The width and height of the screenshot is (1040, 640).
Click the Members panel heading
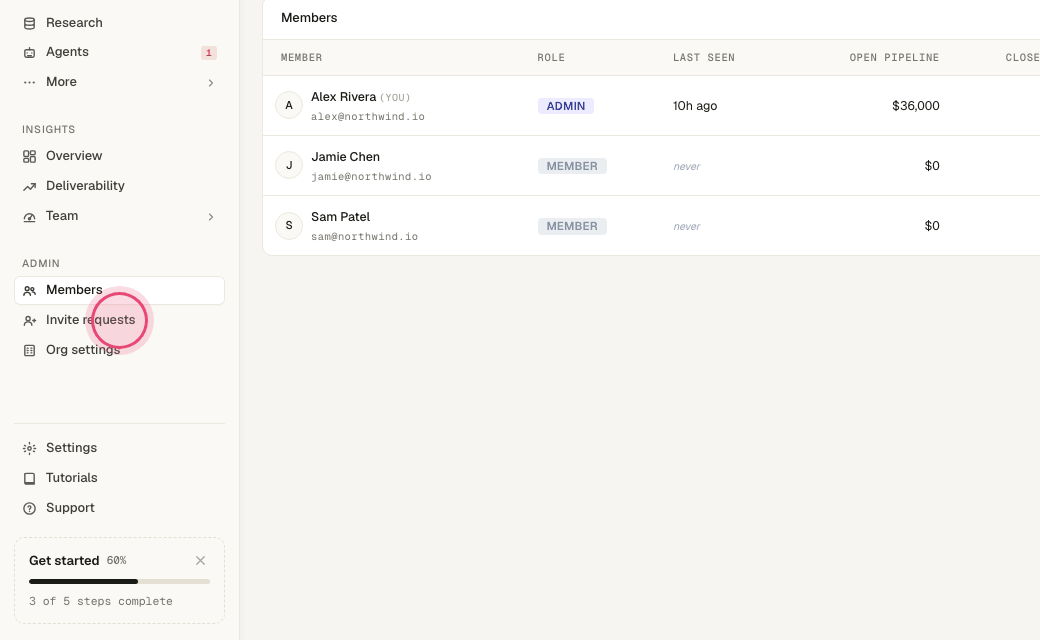point(309,18)
